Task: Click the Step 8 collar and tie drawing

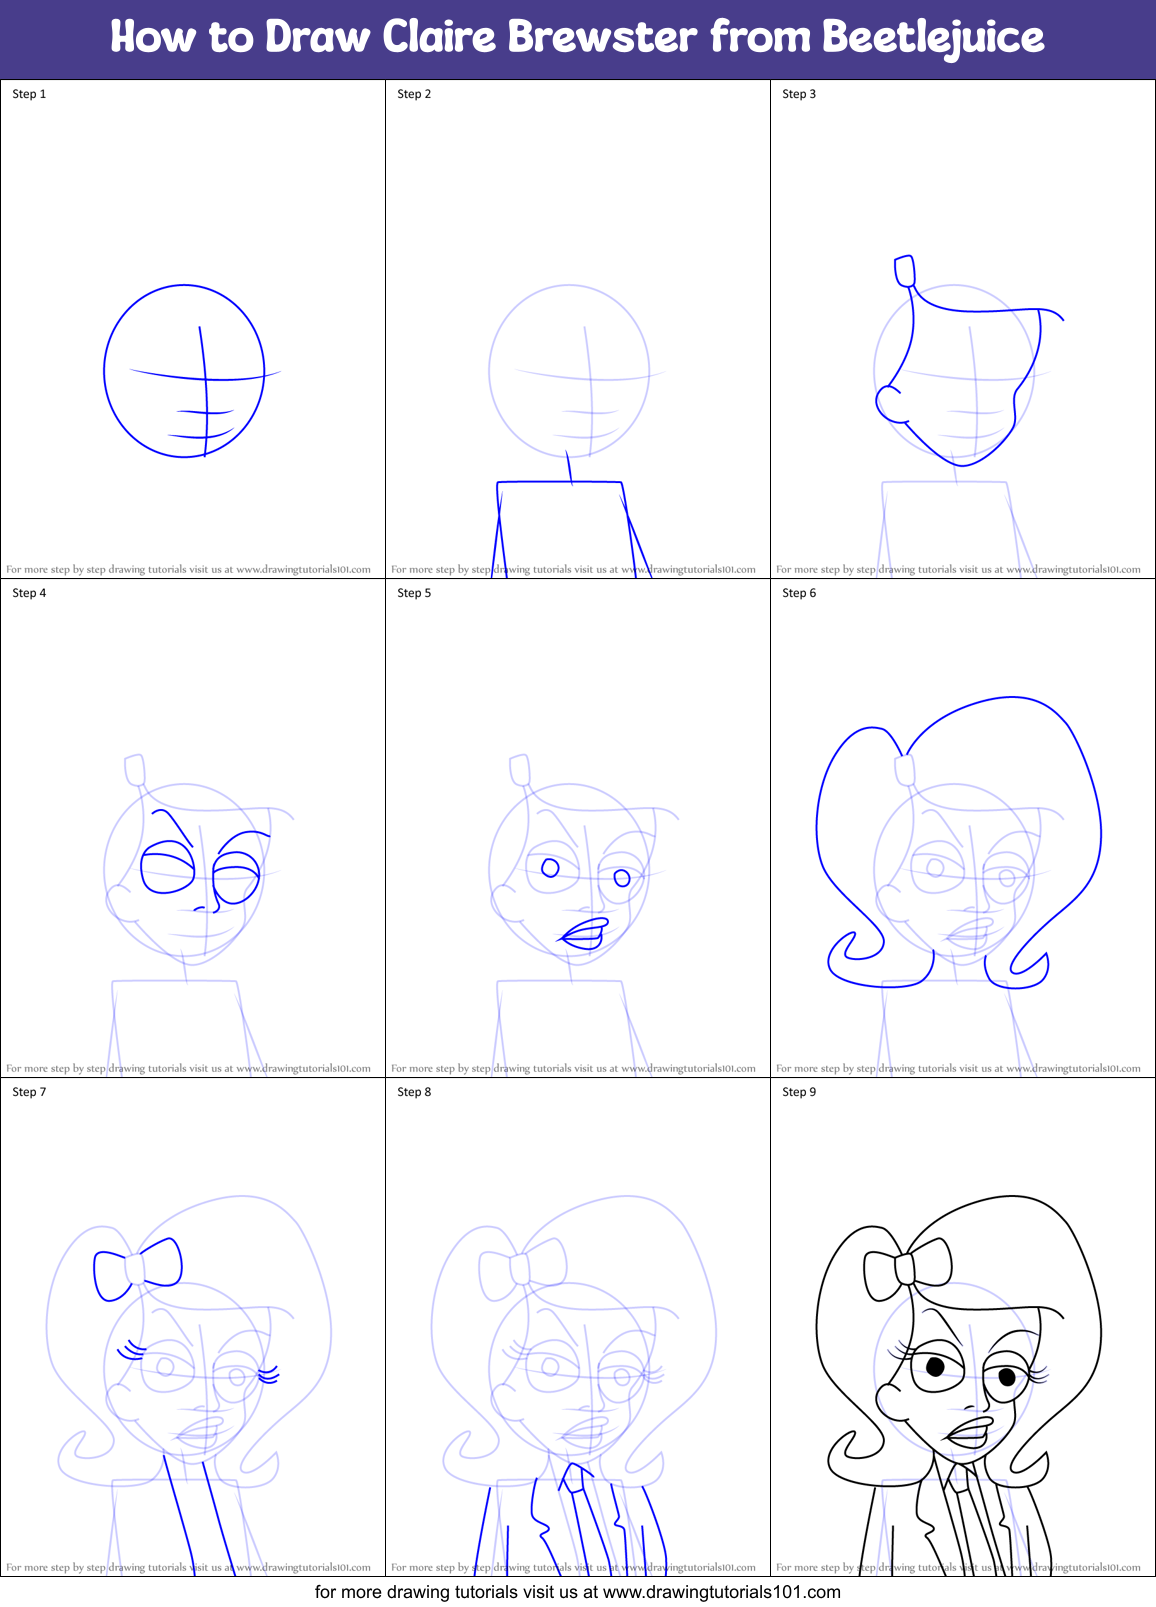Action: [x=571, y=1518]
